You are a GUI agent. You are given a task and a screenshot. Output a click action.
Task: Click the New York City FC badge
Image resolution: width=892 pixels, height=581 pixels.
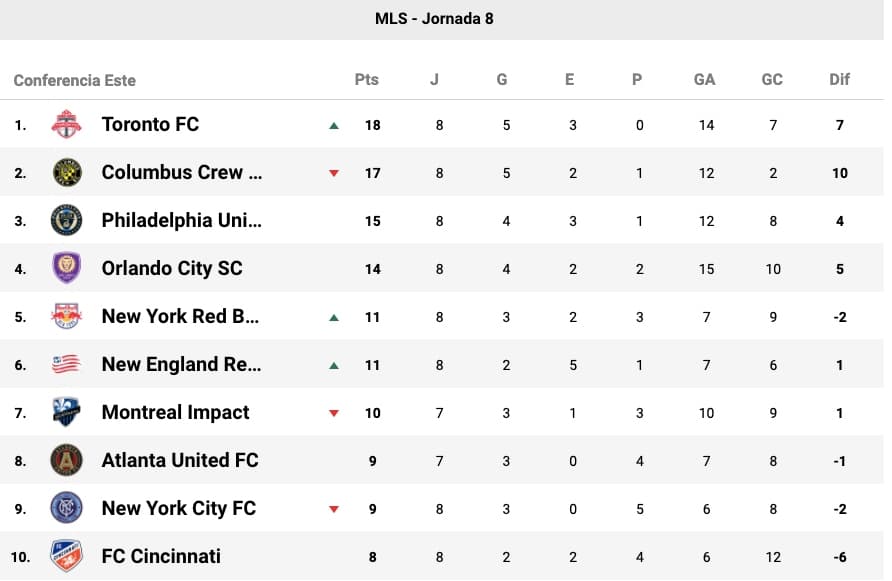pos(66,509)
